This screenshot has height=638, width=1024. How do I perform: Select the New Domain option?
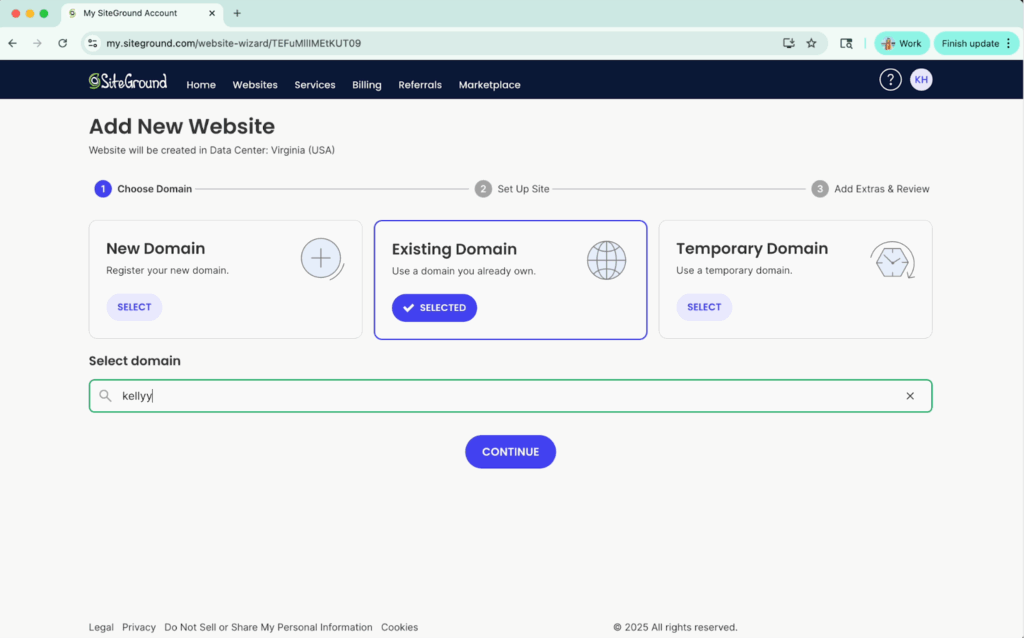[134, 307]
